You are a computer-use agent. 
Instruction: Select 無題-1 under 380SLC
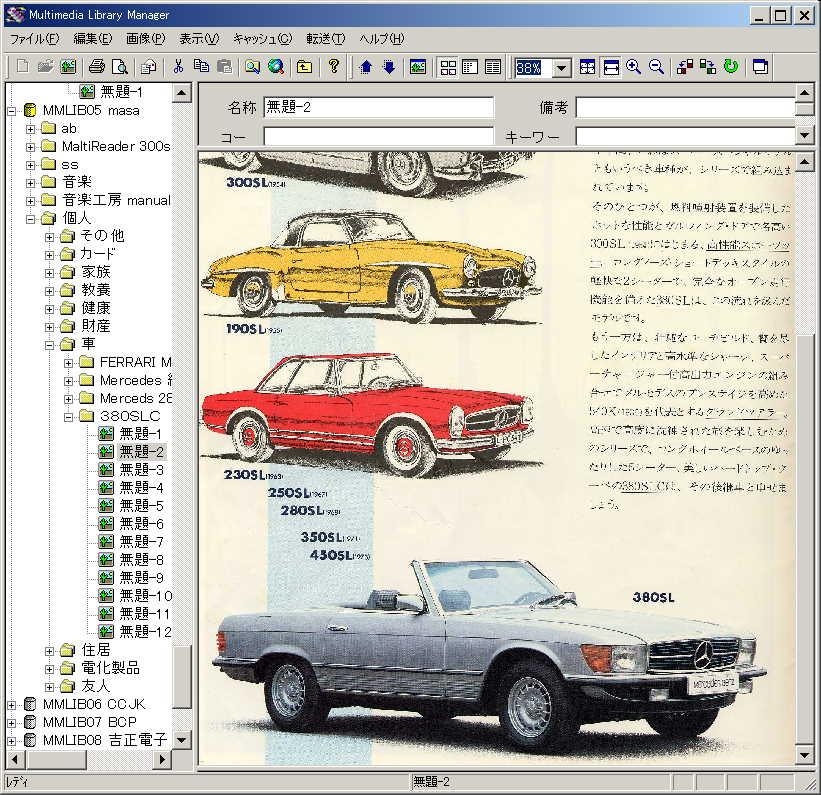141,434
